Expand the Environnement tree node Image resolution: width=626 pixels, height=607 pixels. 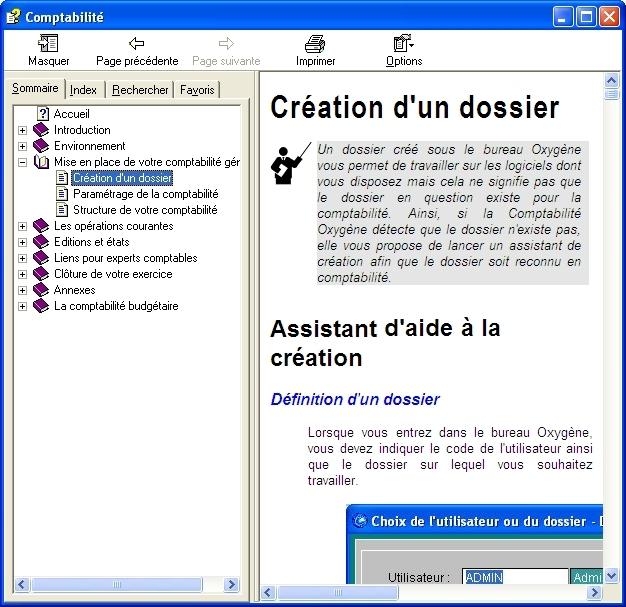[22, 146]
